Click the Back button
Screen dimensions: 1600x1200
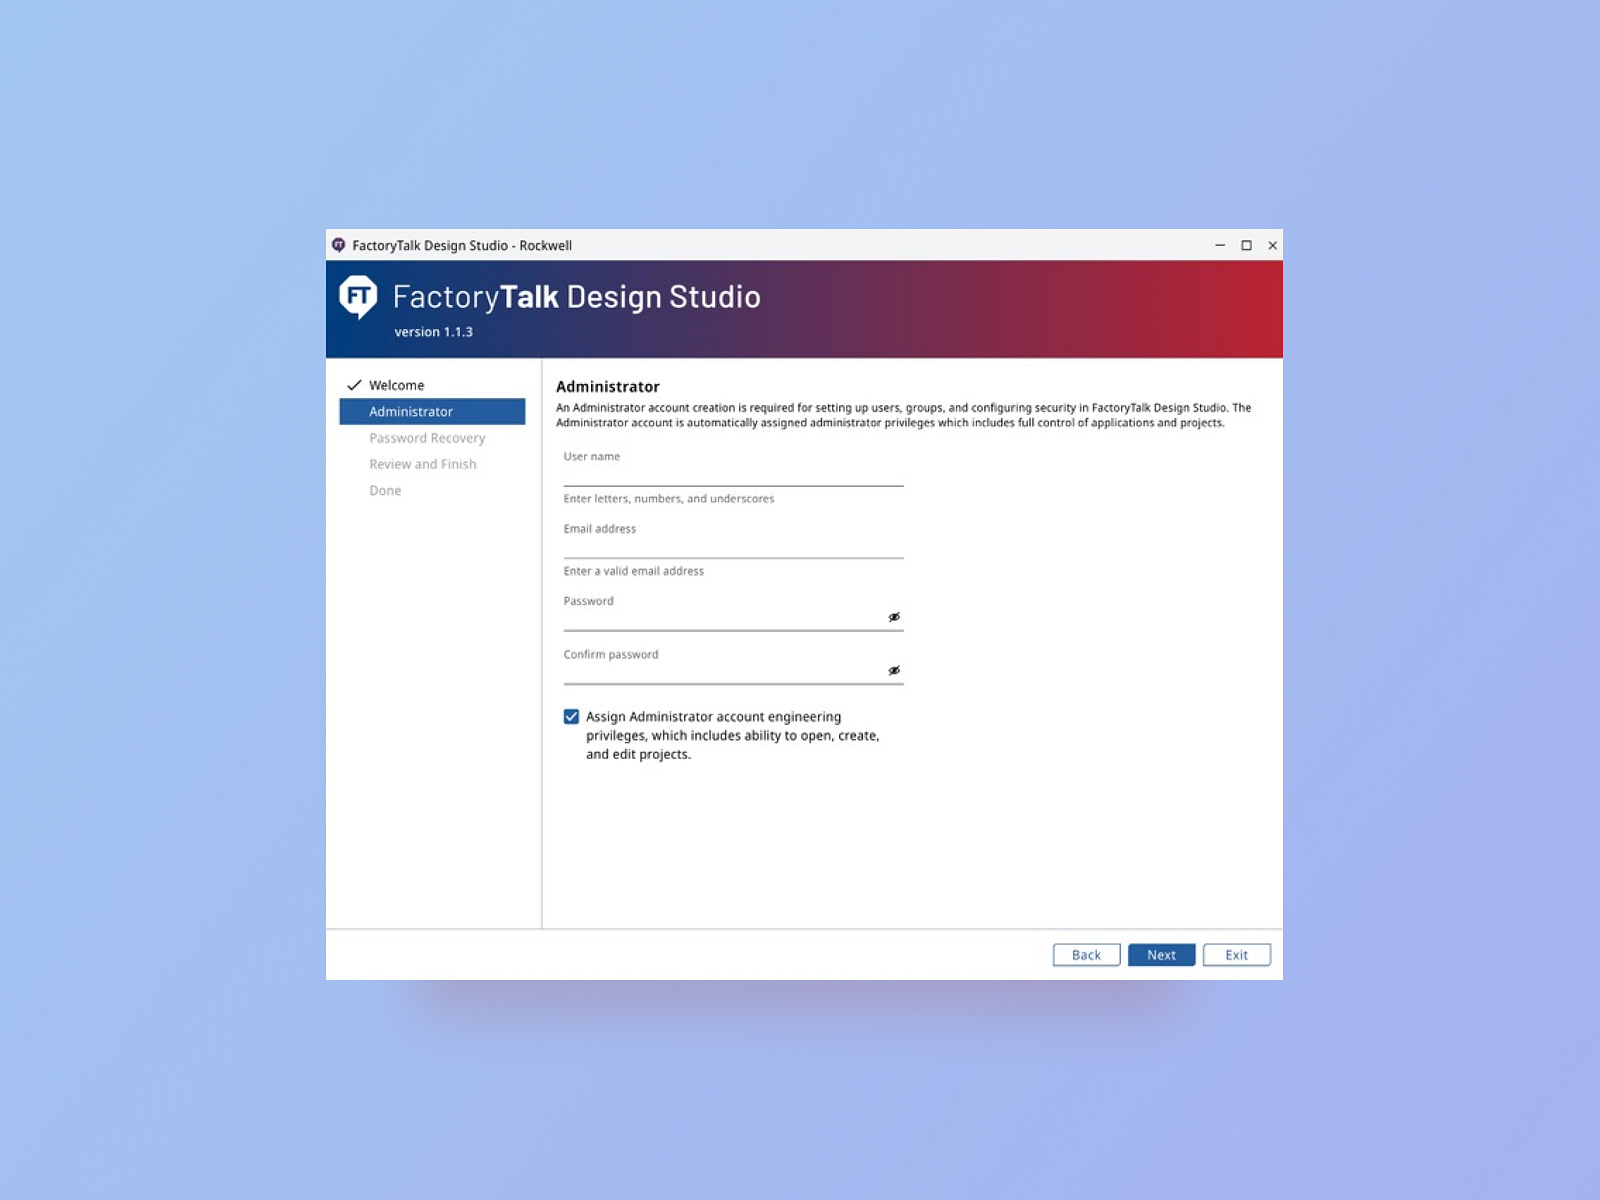[1086, 955]
